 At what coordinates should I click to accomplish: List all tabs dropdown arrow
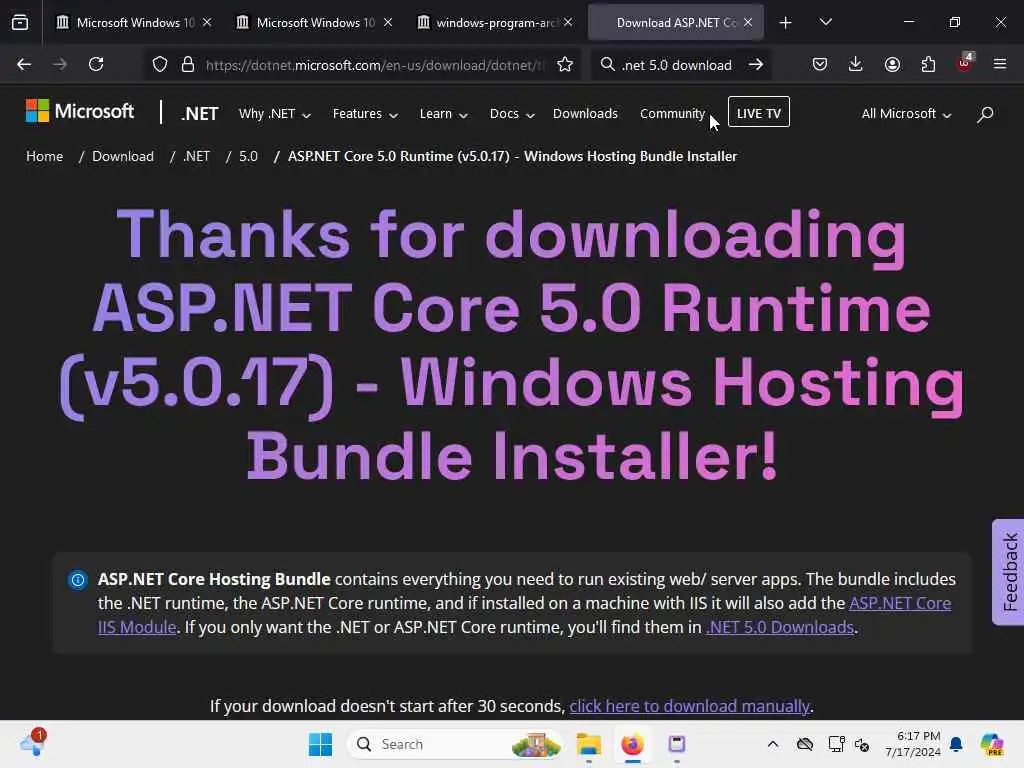[825, 22]
